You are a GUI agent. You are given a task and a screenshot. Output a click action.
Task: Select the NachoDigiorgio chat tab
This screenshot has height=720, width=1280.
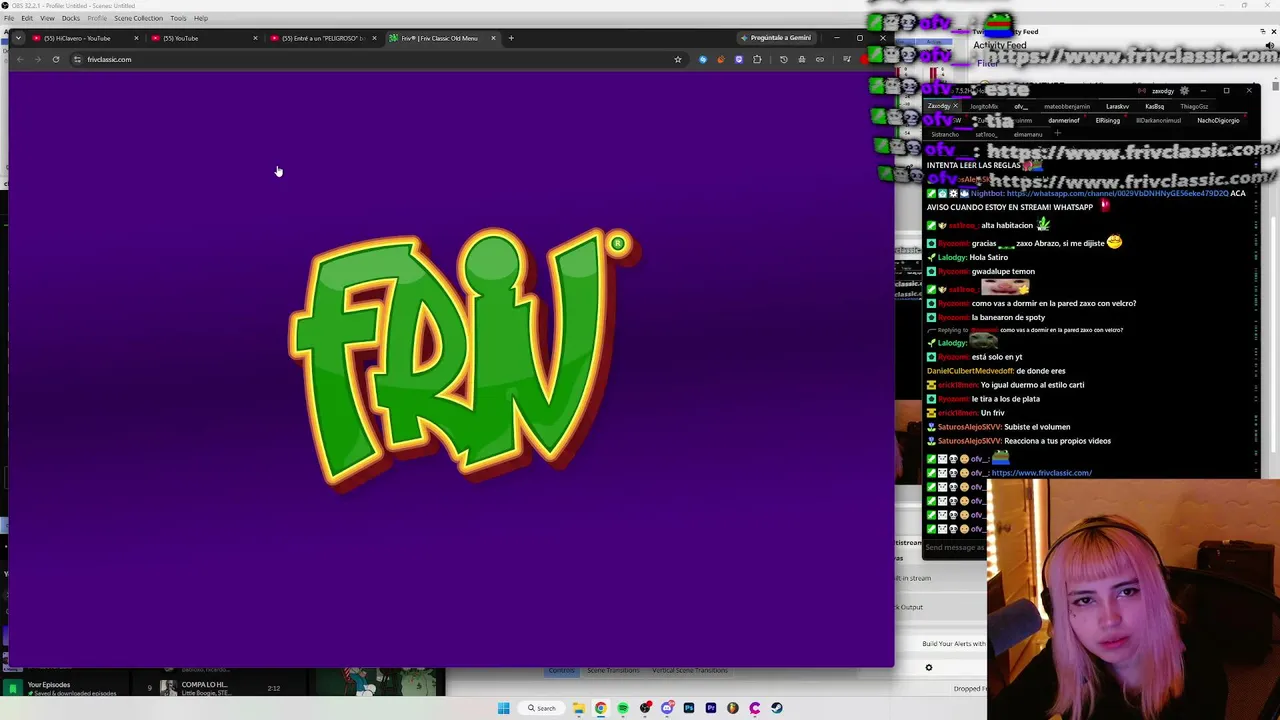[x=1218, y=120]
